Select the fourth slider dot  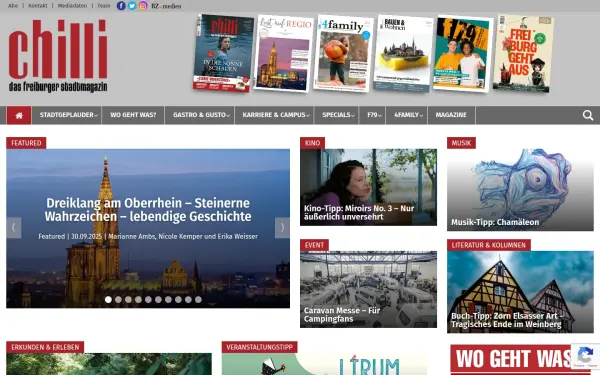[138, 300]
